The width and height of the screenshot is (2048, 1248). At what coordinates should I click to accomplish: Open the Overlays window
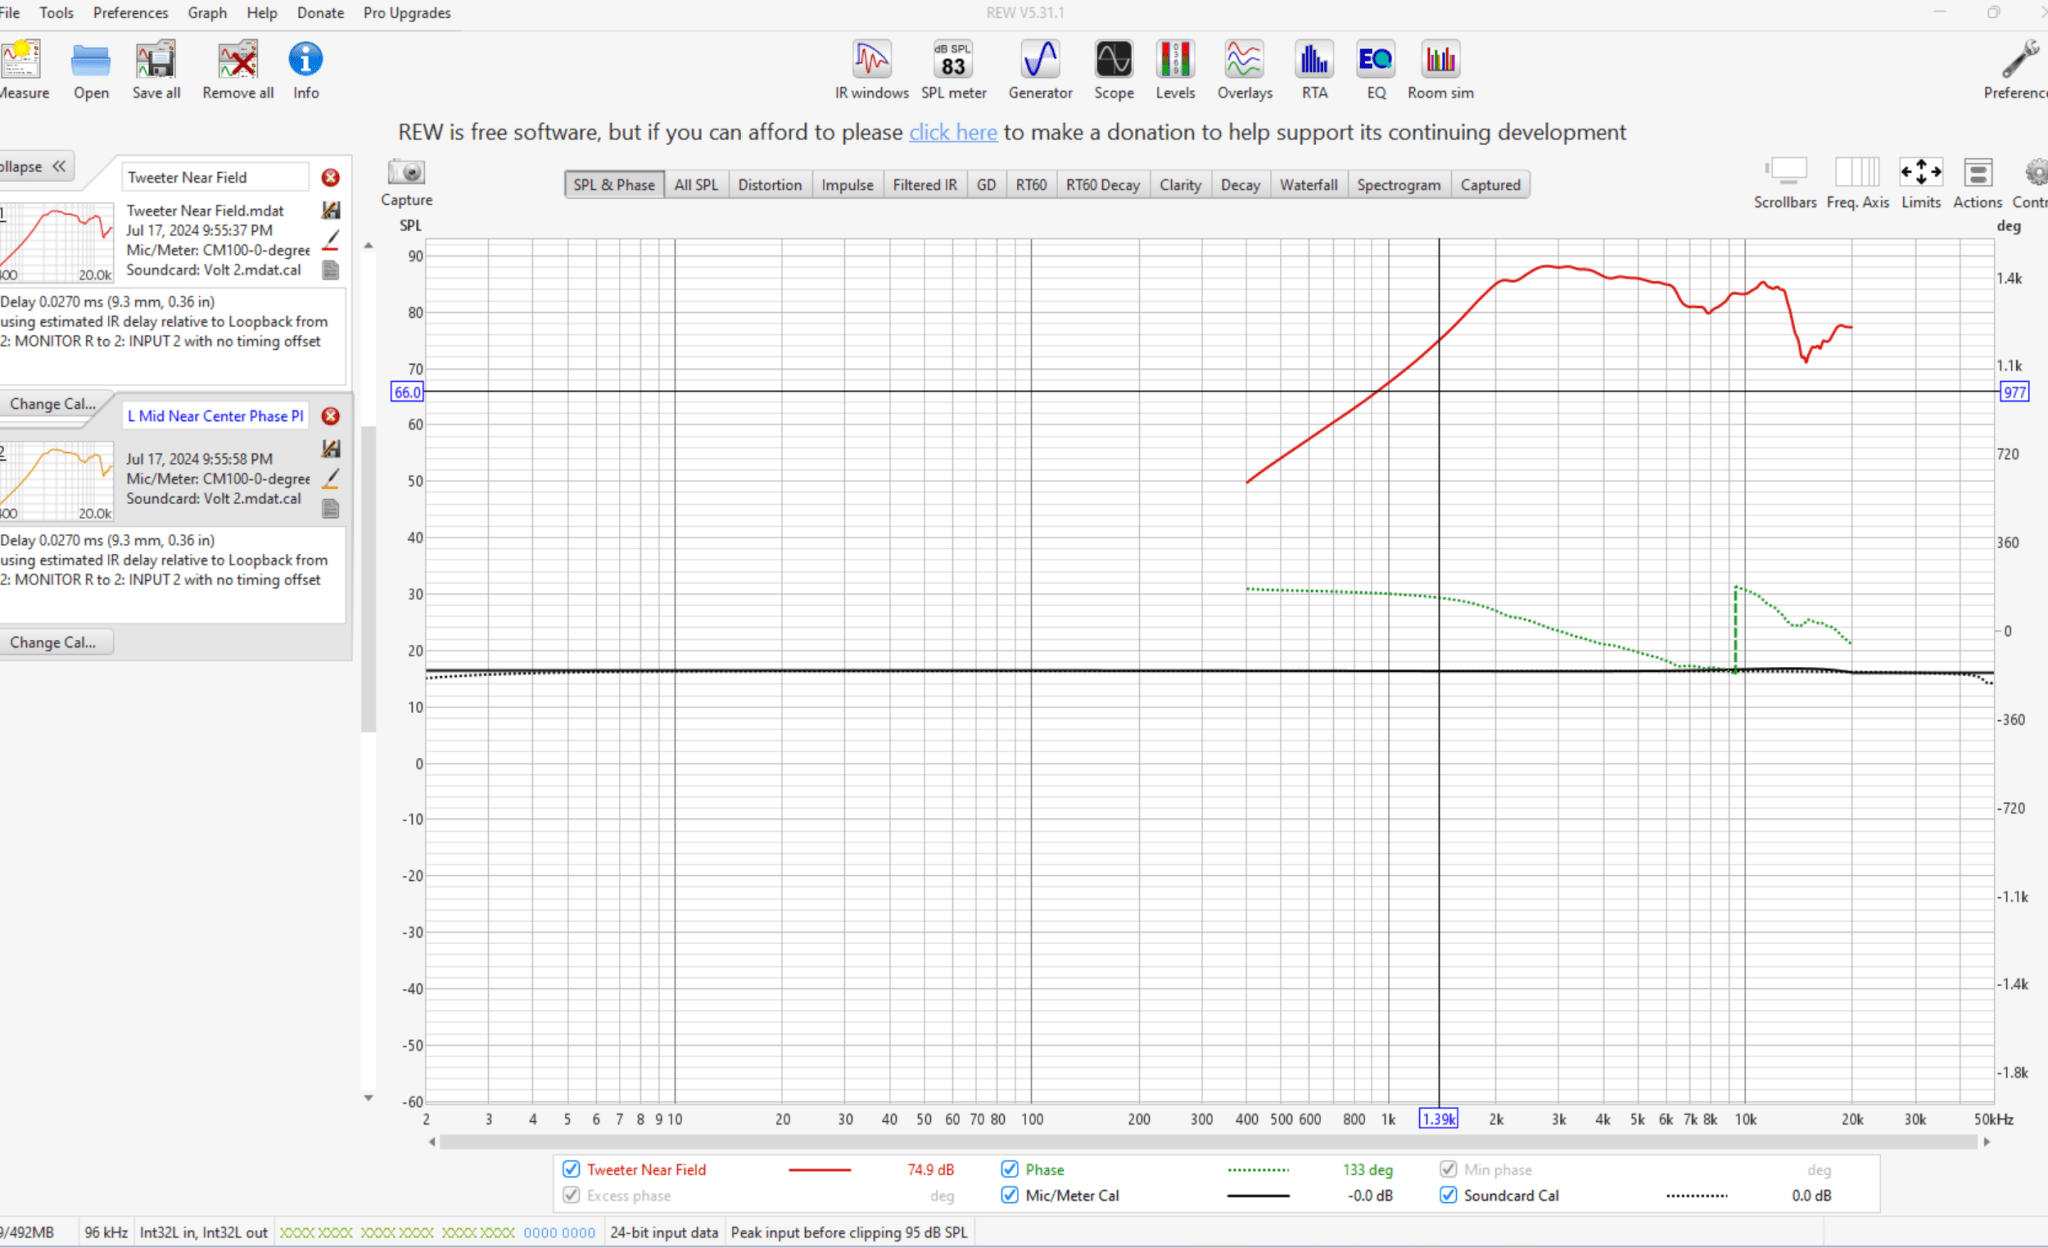click(x=1244, y=70)
